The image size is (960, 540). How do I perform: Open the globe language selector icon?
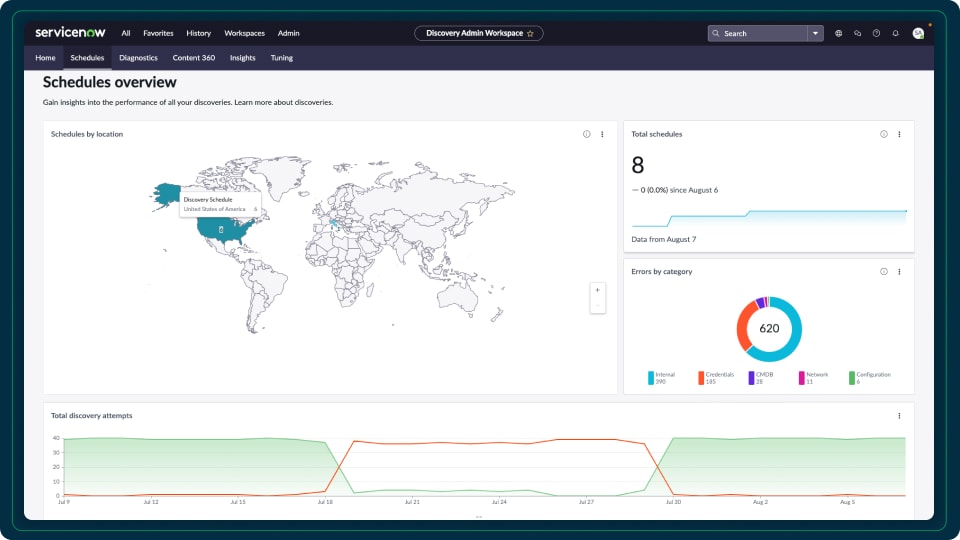[x=838, y=33]
